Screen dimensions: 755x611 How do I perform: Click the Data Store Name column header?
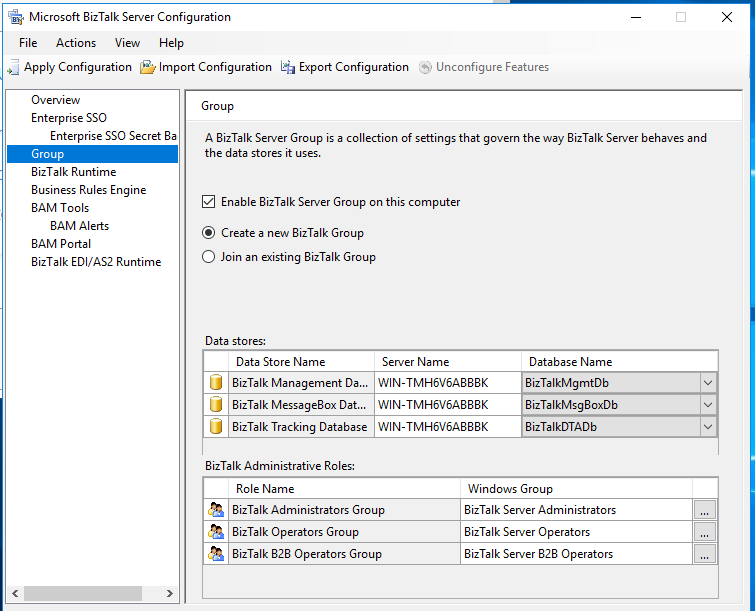(x=301, y=362)
